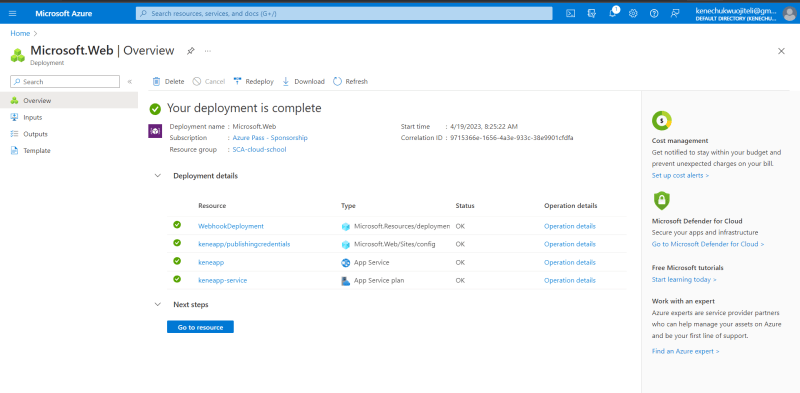Click Set up cost alerts link
Screen dimensions: 800x393
click(680, 176)
